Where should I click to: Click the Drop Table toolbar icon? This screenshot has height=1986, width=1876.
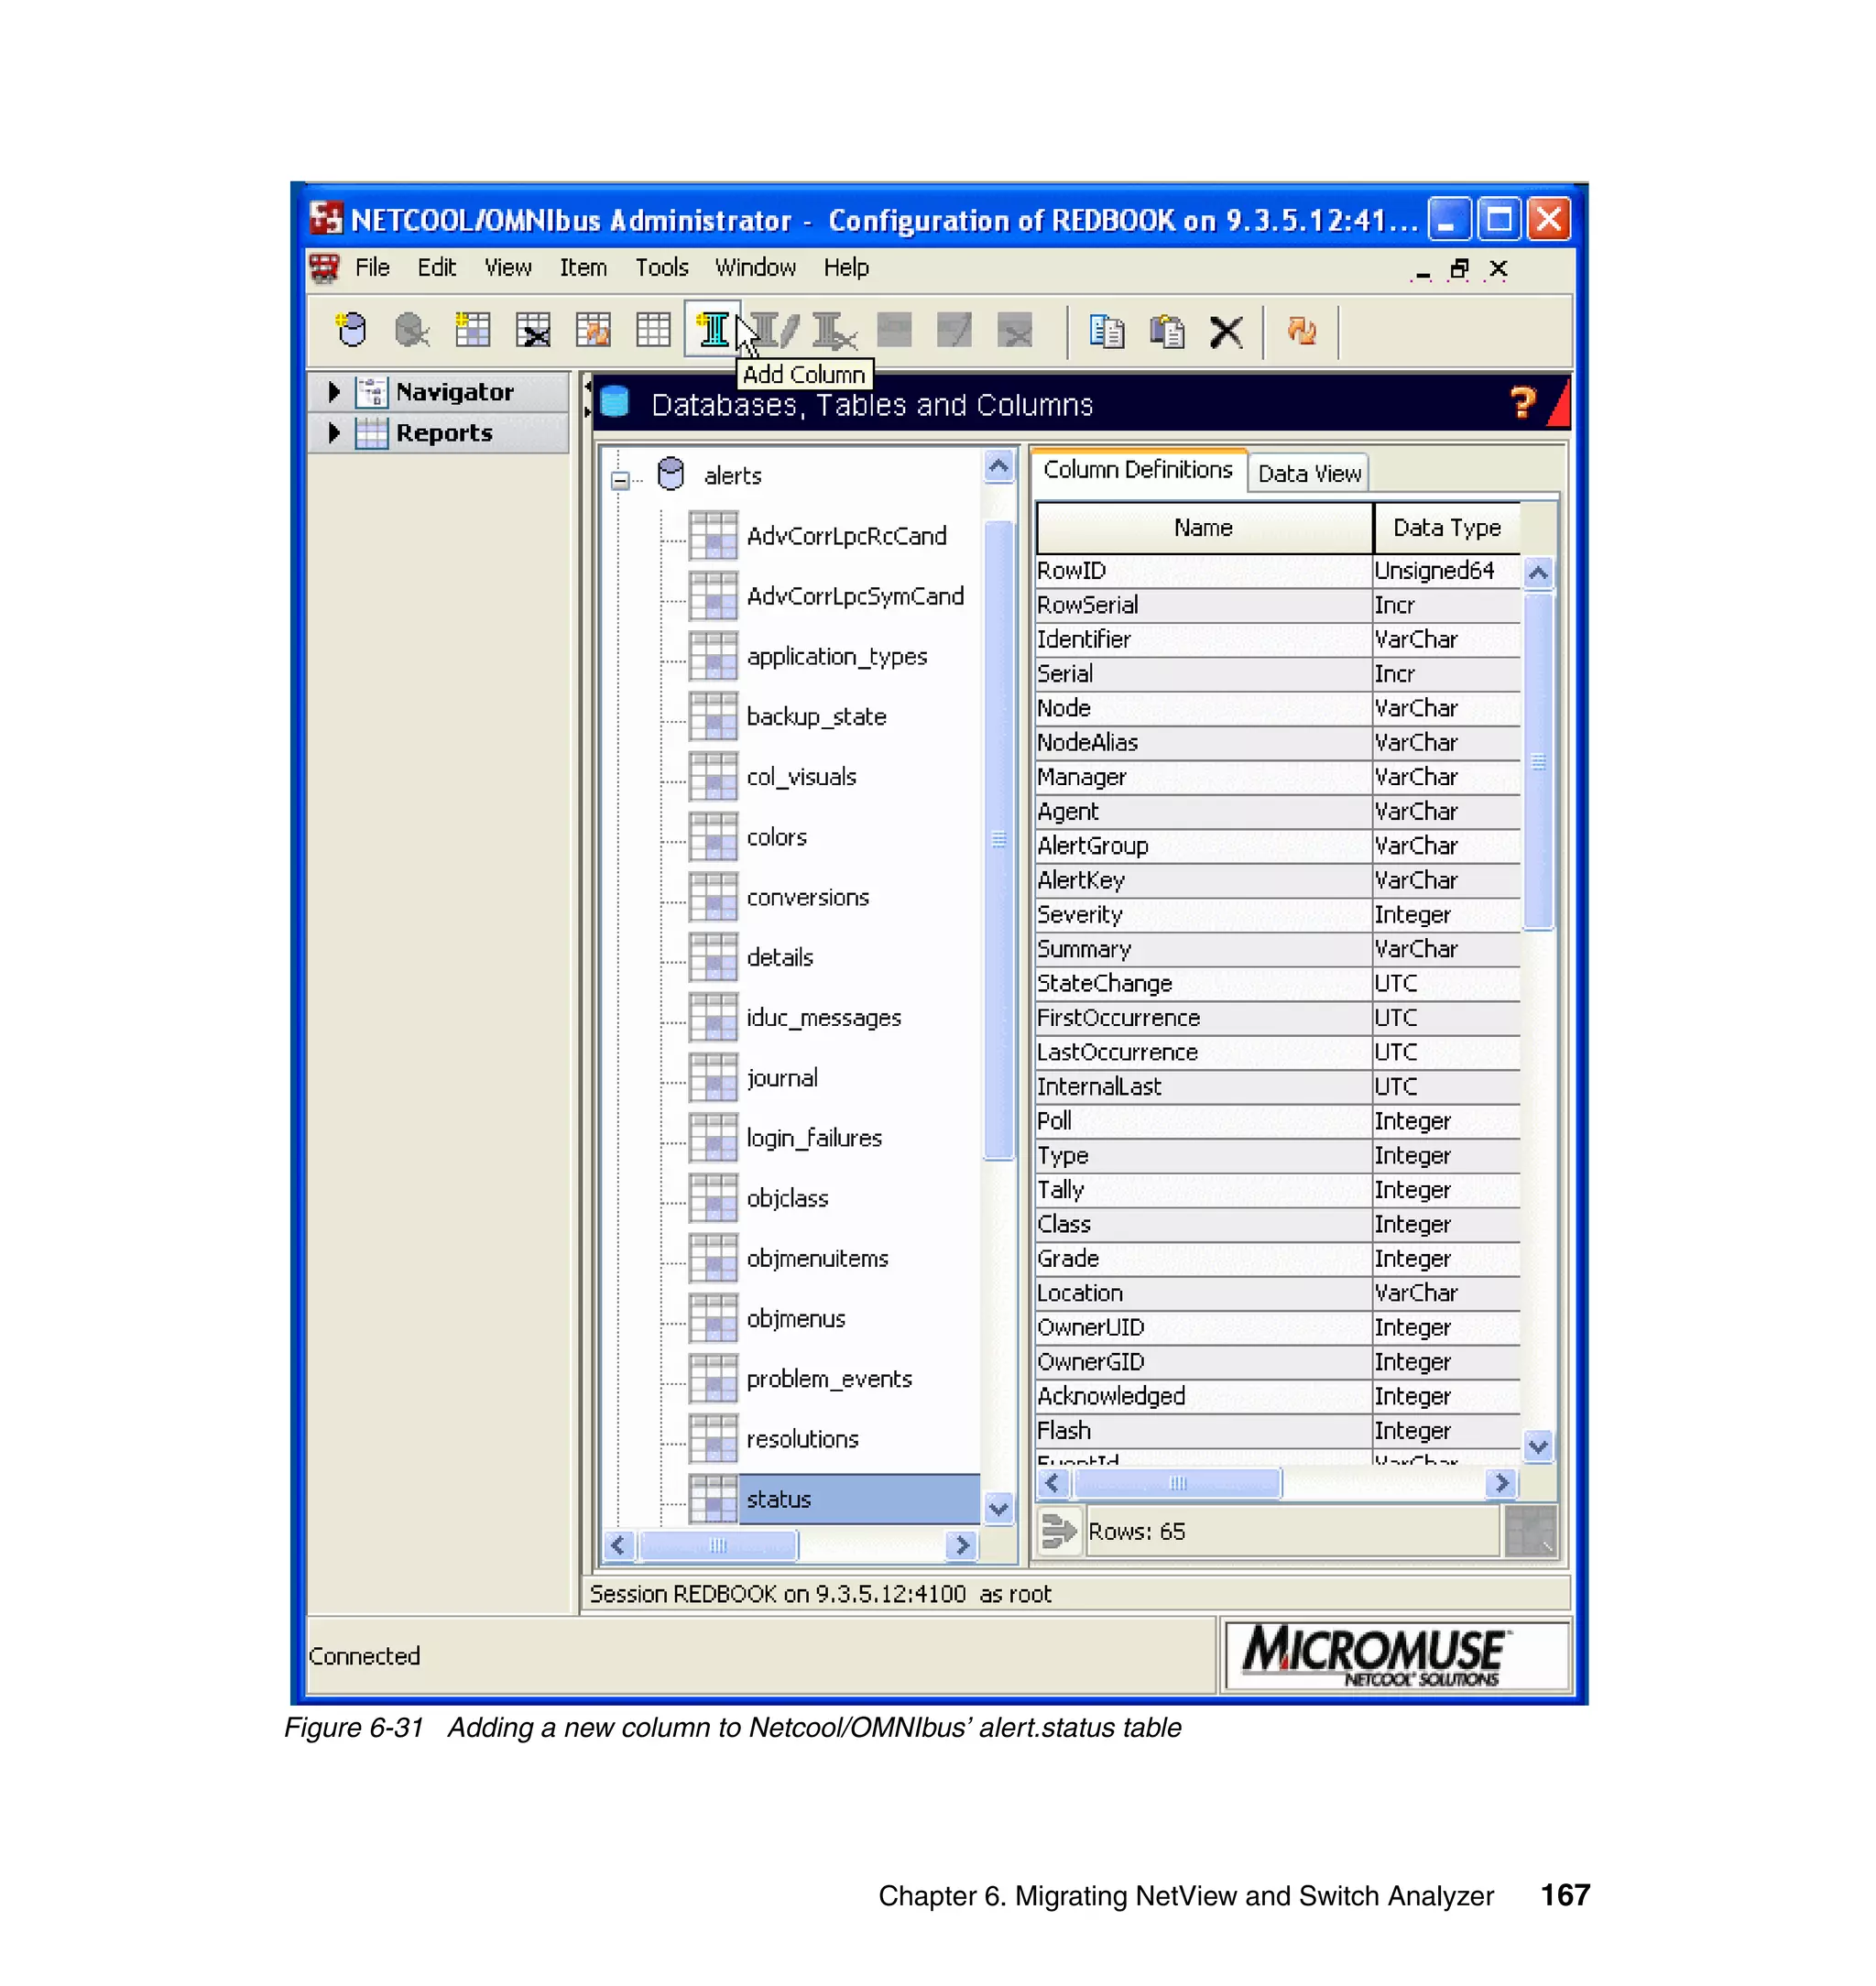click(x=533, y=329)
